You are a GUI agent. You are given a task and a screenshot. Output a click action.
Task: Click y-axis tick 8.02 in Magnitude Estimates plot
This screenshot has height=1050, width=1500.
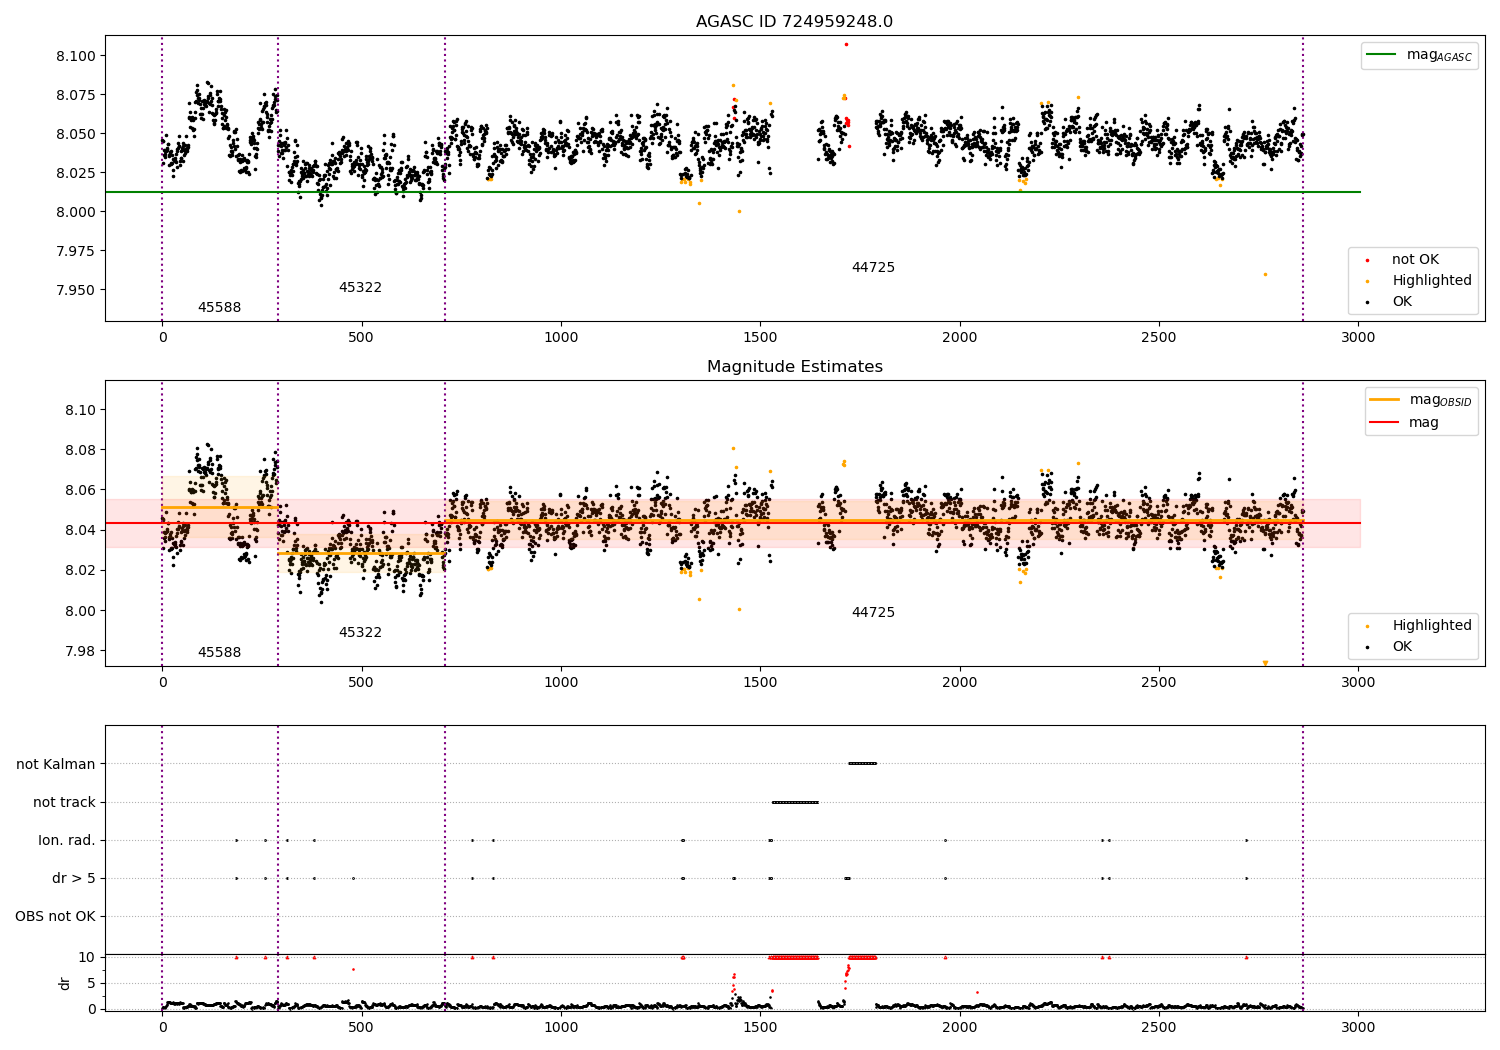[80, 570]
